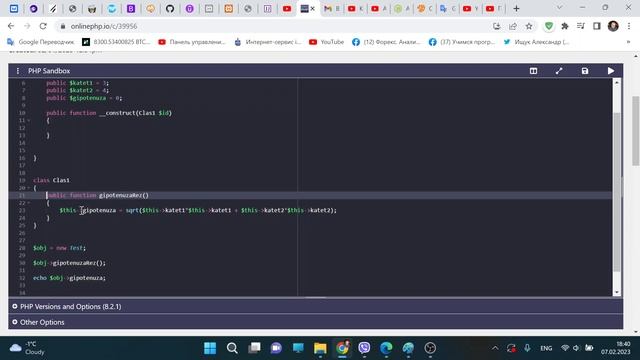Collapse code fold arrow at line 20
Viewport: 640px width, 360px height.
[29, 188]
